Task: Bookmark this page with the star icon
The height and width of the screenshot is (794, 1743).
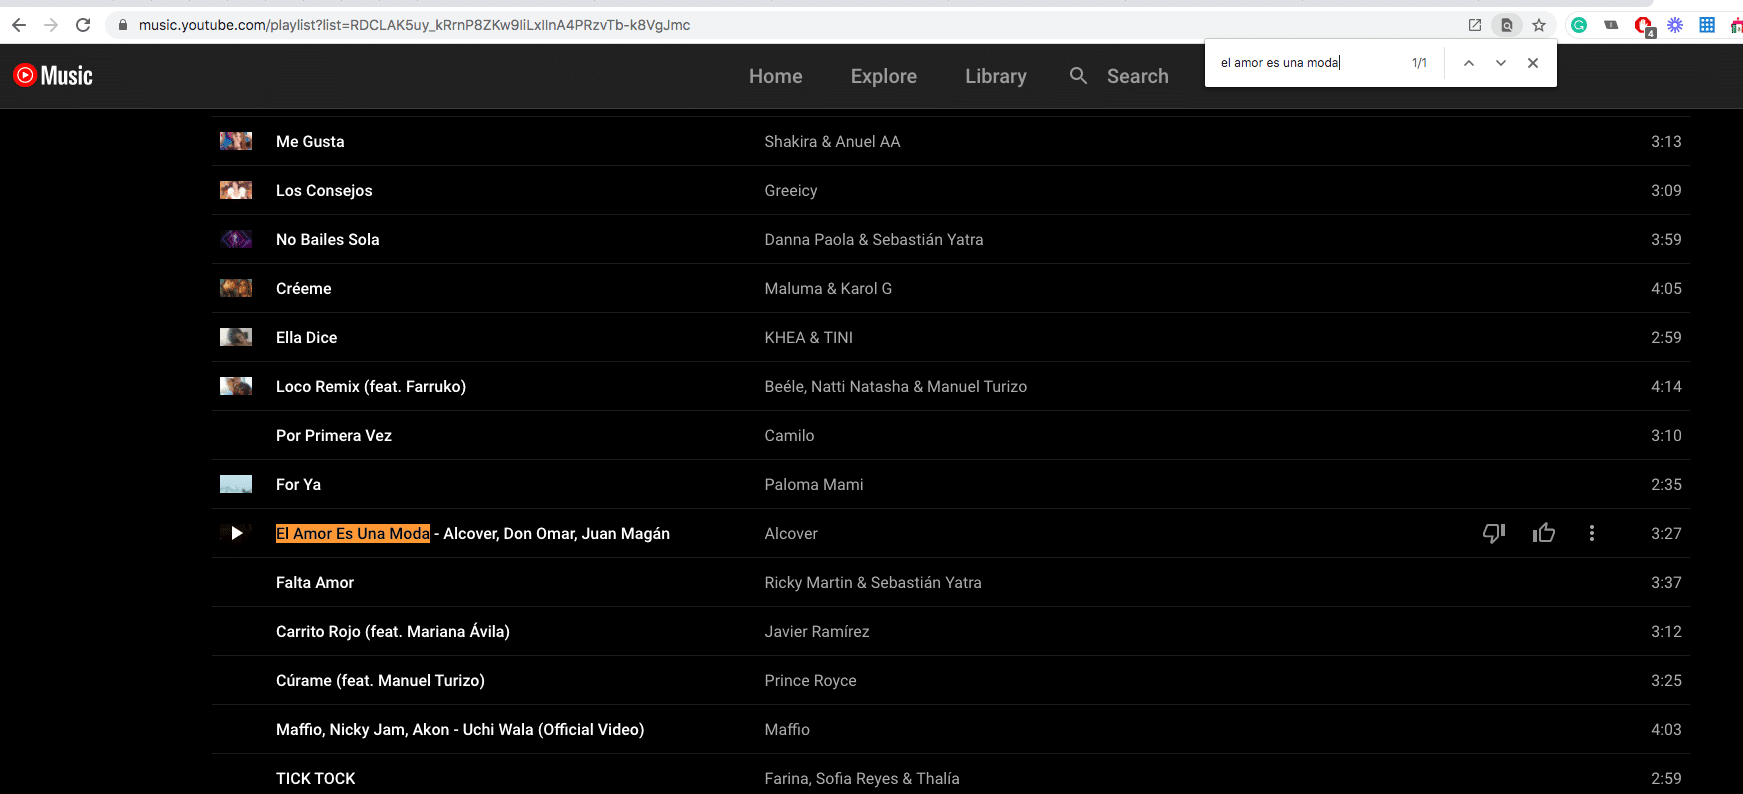Action: pos(1539,25)
